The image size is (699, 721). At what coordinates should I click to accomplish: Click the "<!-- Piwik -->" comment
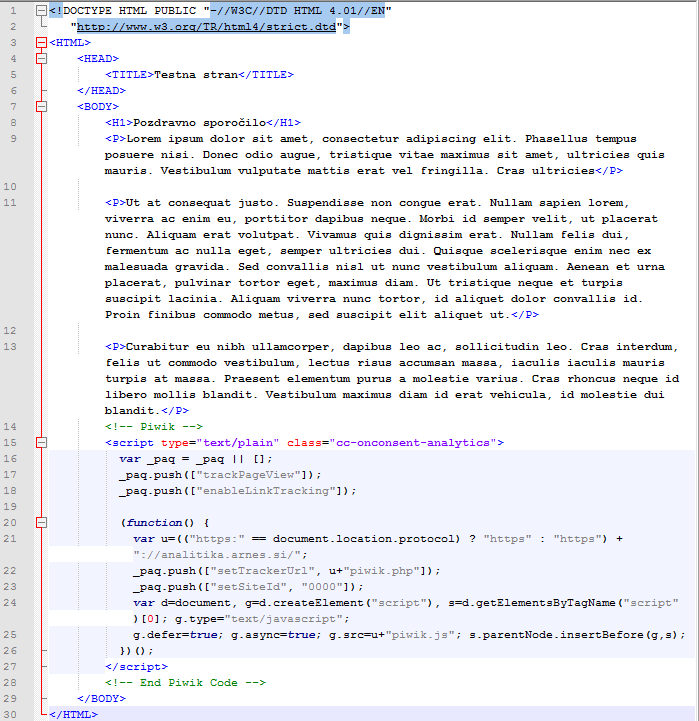click(154, 427)
